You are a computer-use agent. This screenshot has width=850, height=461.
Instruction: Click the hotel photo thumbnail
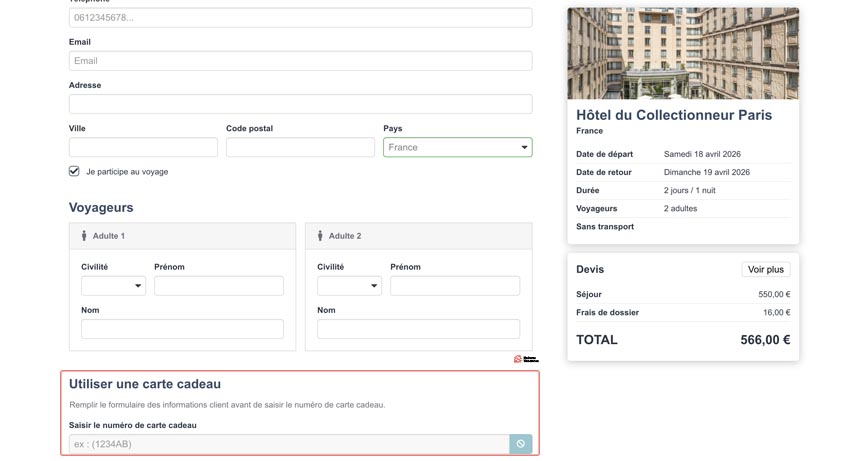683,53
